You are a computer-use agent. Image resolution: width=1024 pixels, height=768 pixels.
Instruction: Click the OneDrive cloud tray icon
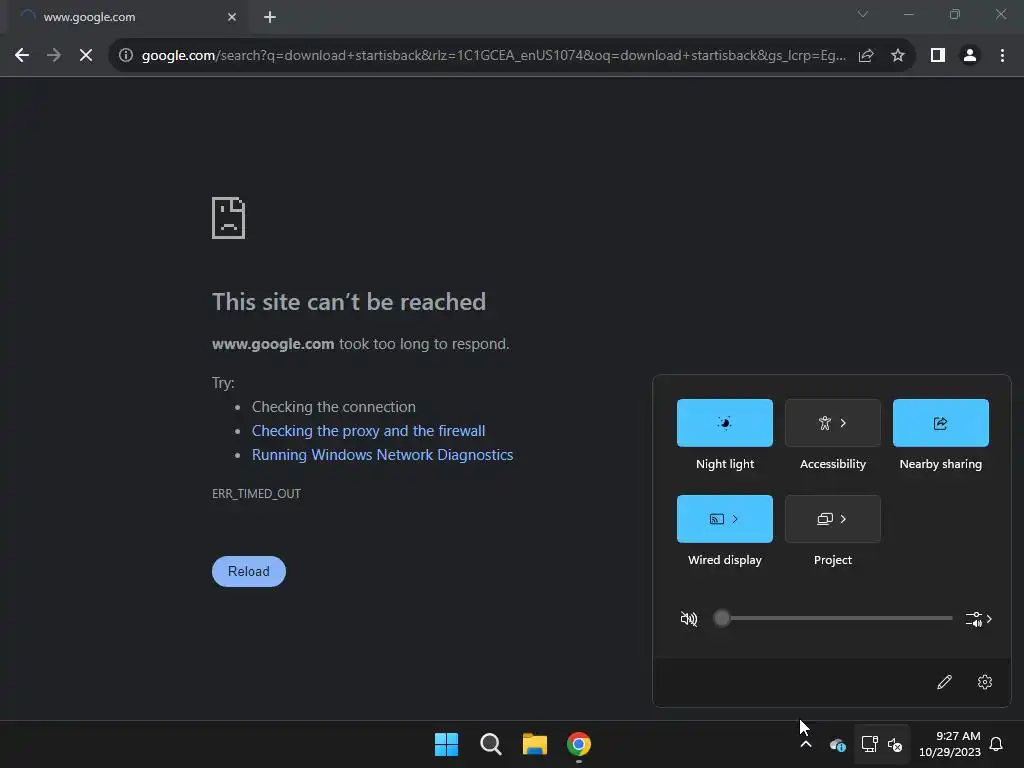837,744
